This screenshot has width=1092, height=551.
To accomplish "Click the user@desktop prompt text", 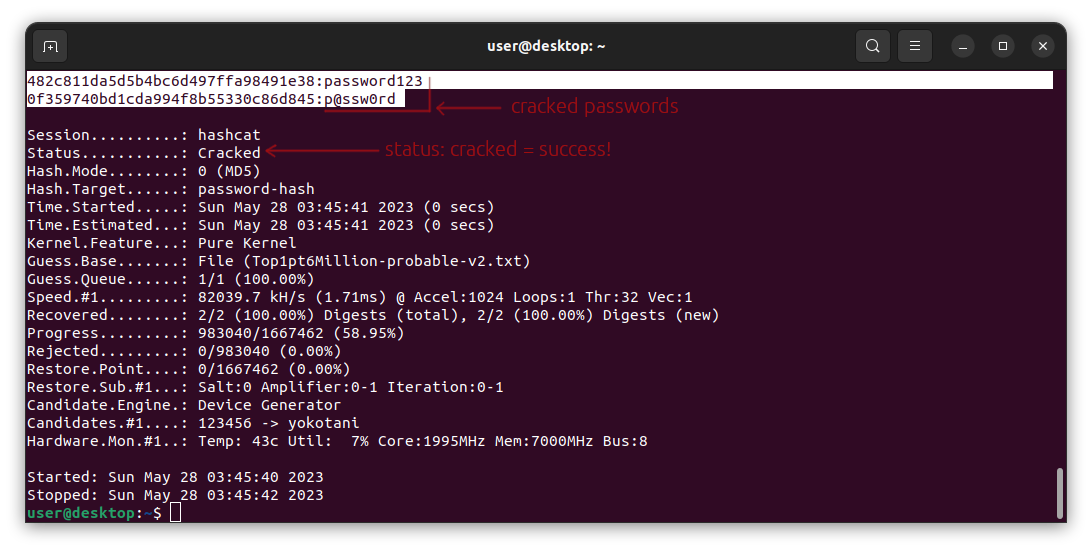I will (80, 513).
